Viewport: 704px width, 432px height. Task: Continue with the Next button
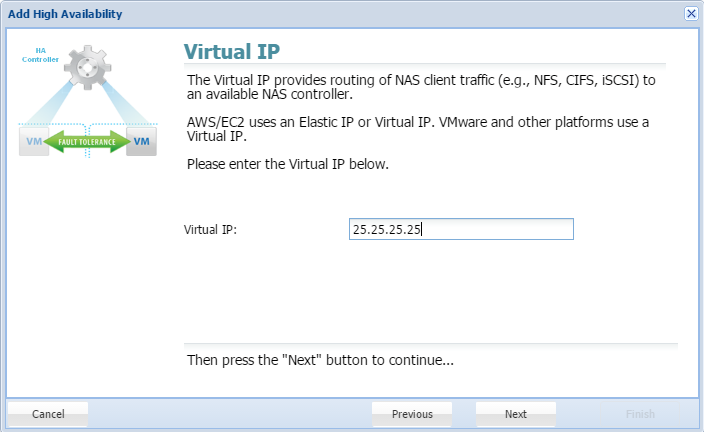[x=515, y=414]
